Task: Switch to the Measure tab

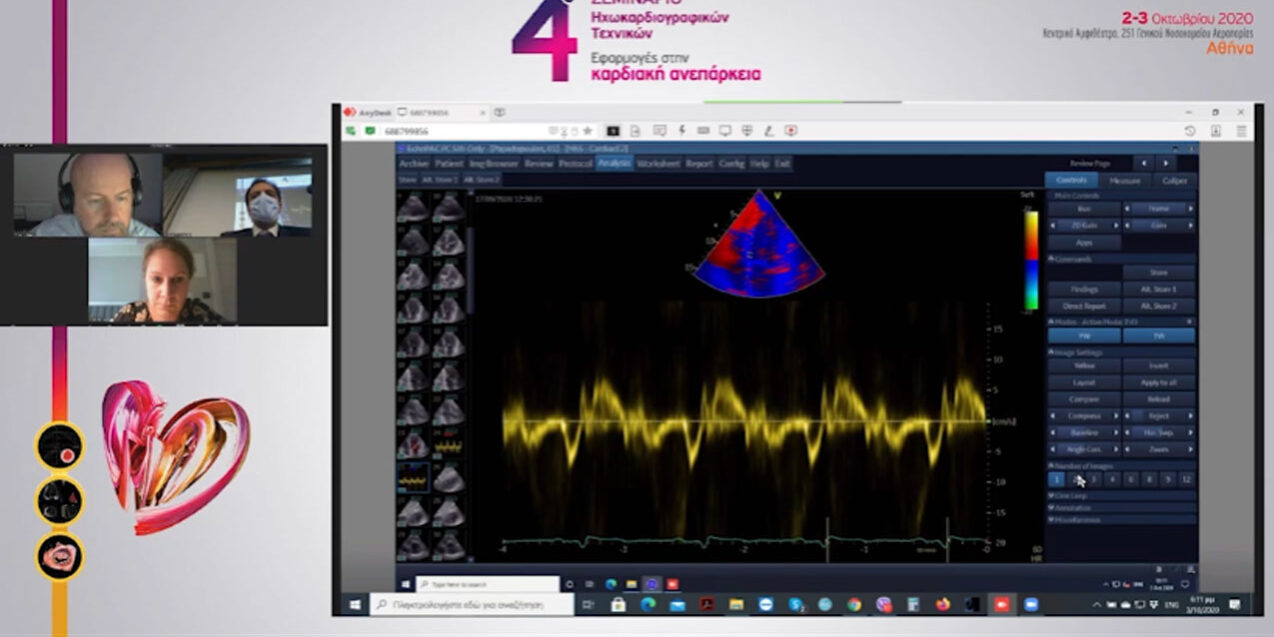Action: 1124,181
